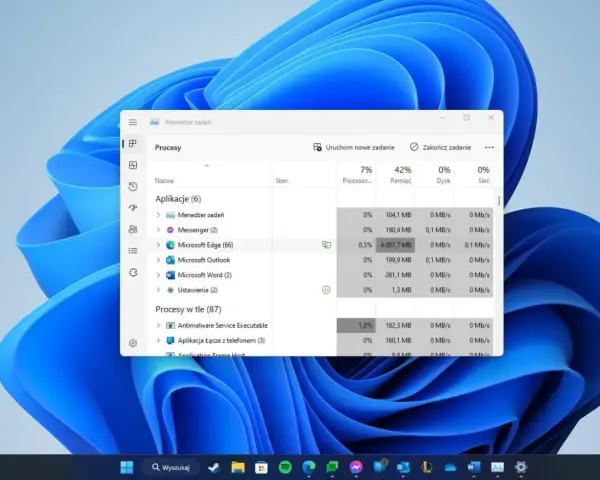
Task: Open the App history sidebar icon
Action: (x=133, y=186)
